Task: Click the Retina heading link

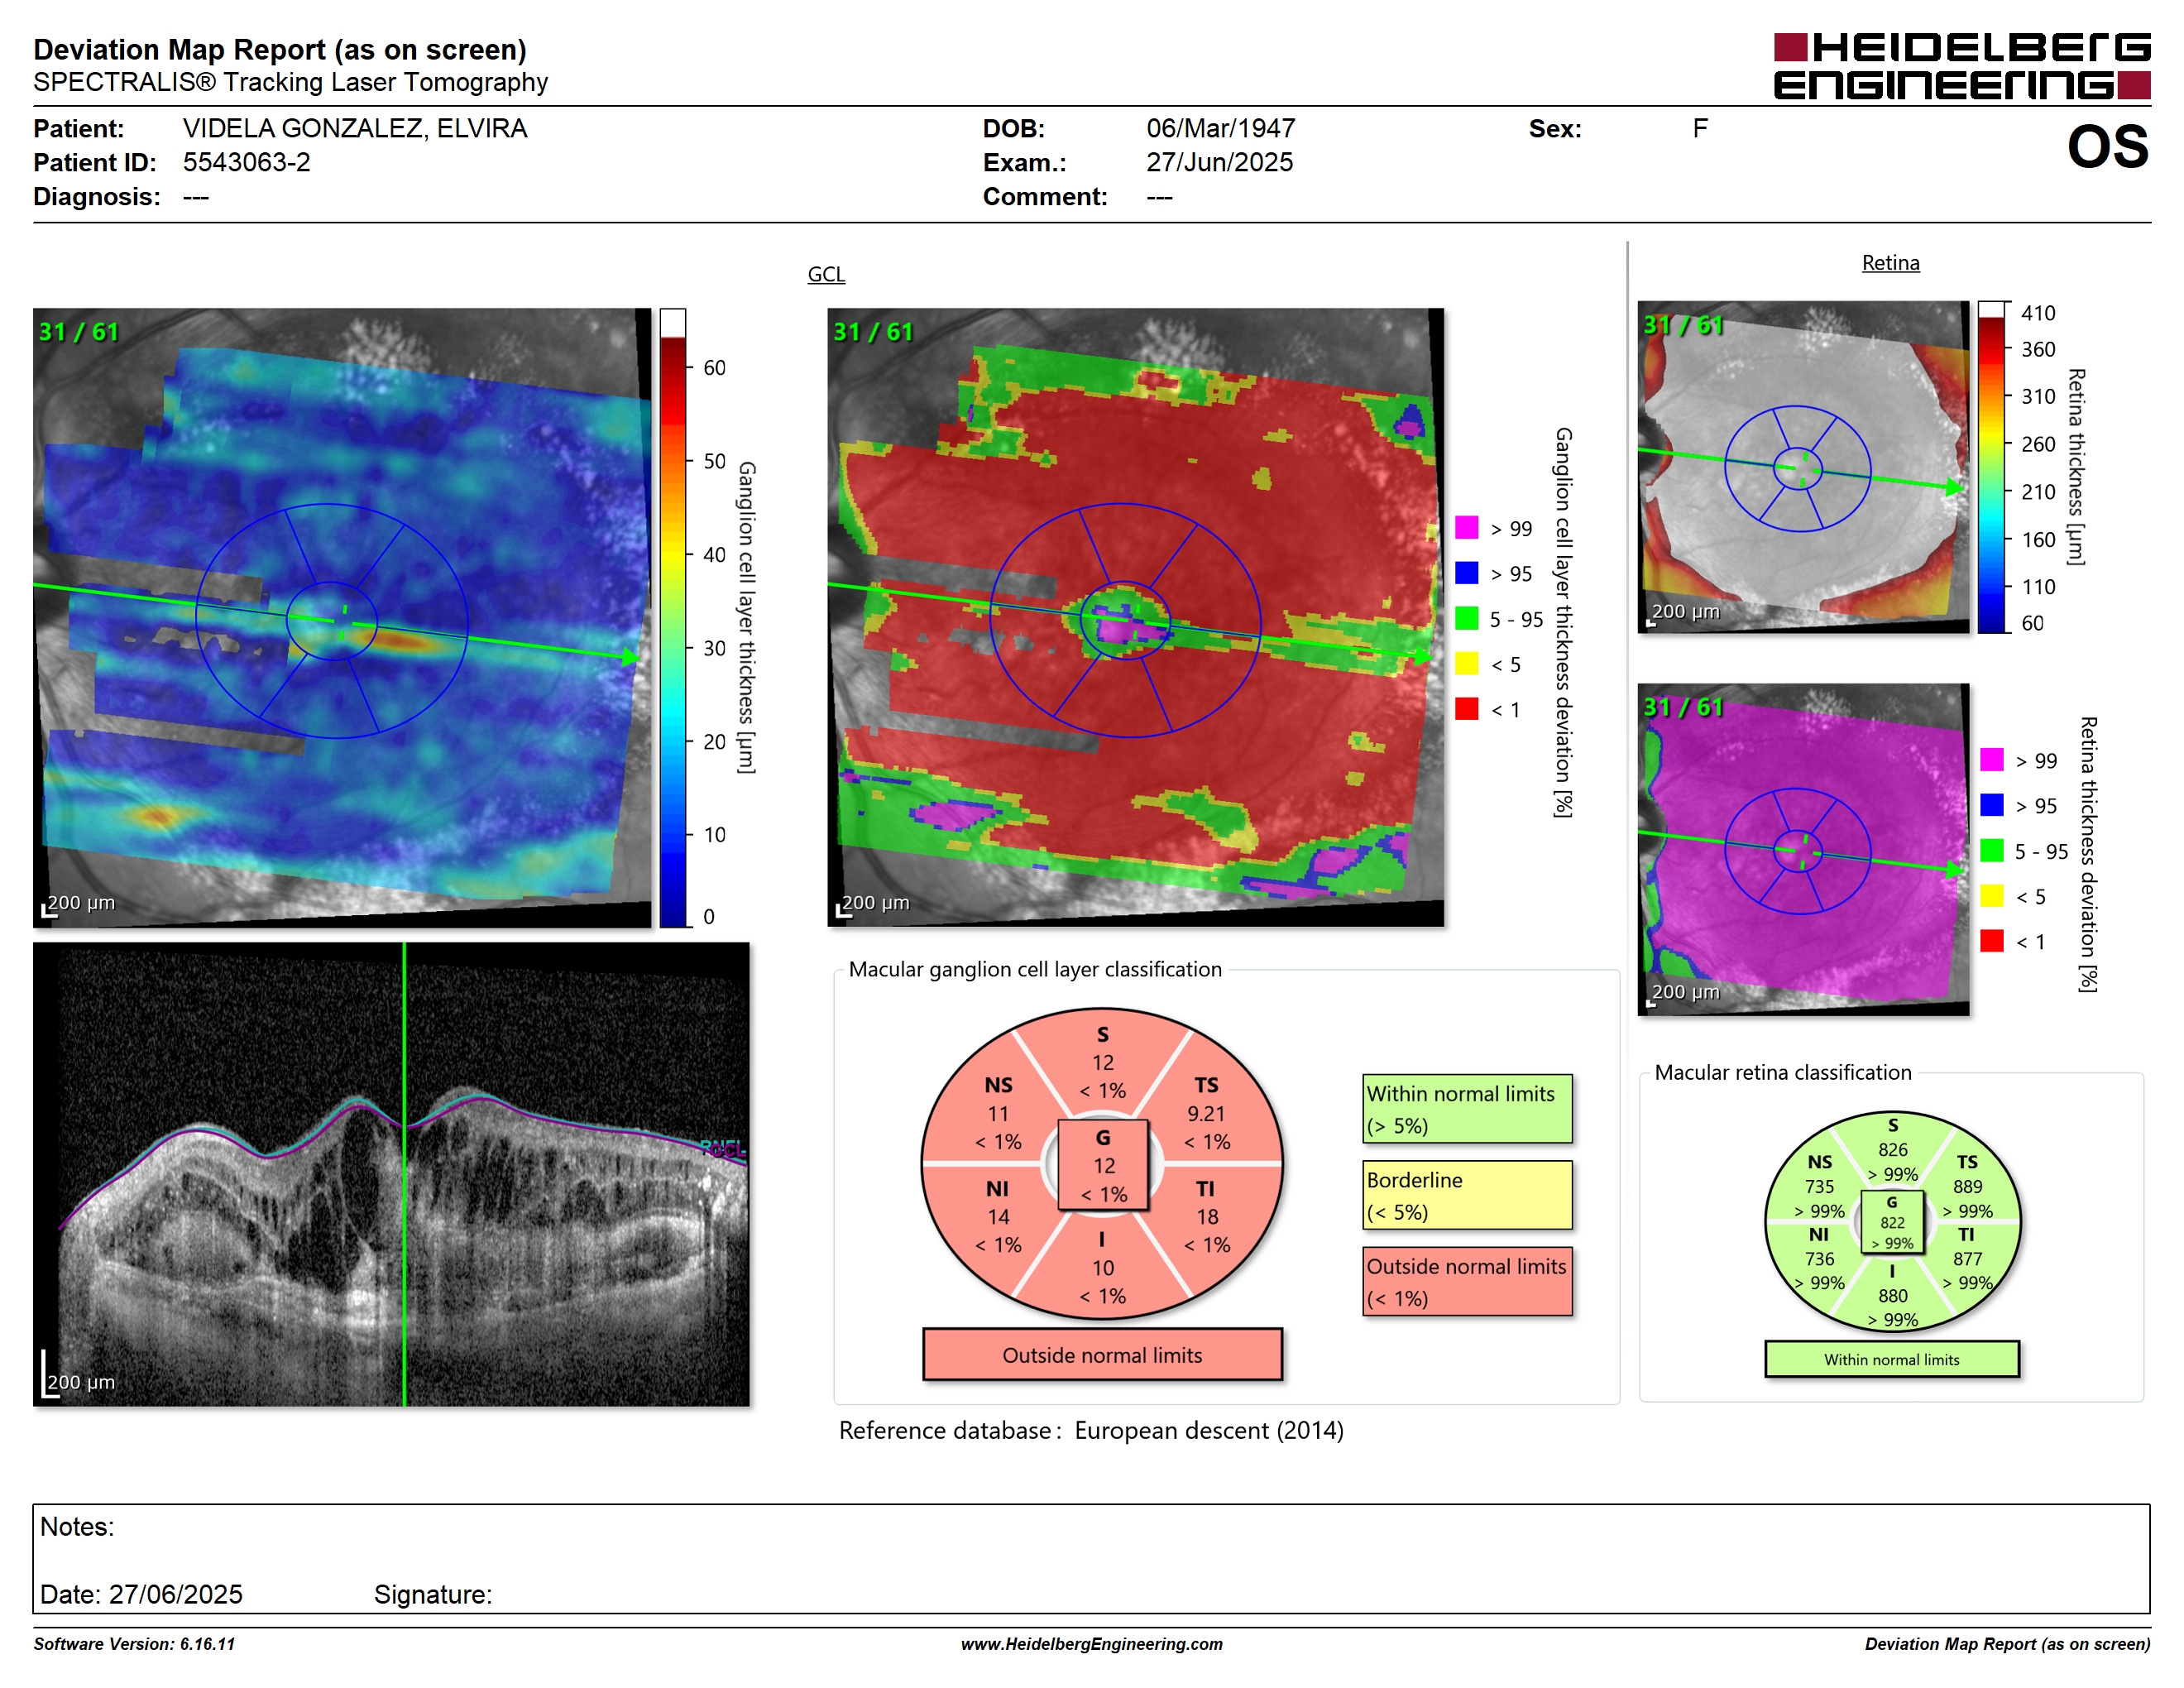Action: 1890,263
